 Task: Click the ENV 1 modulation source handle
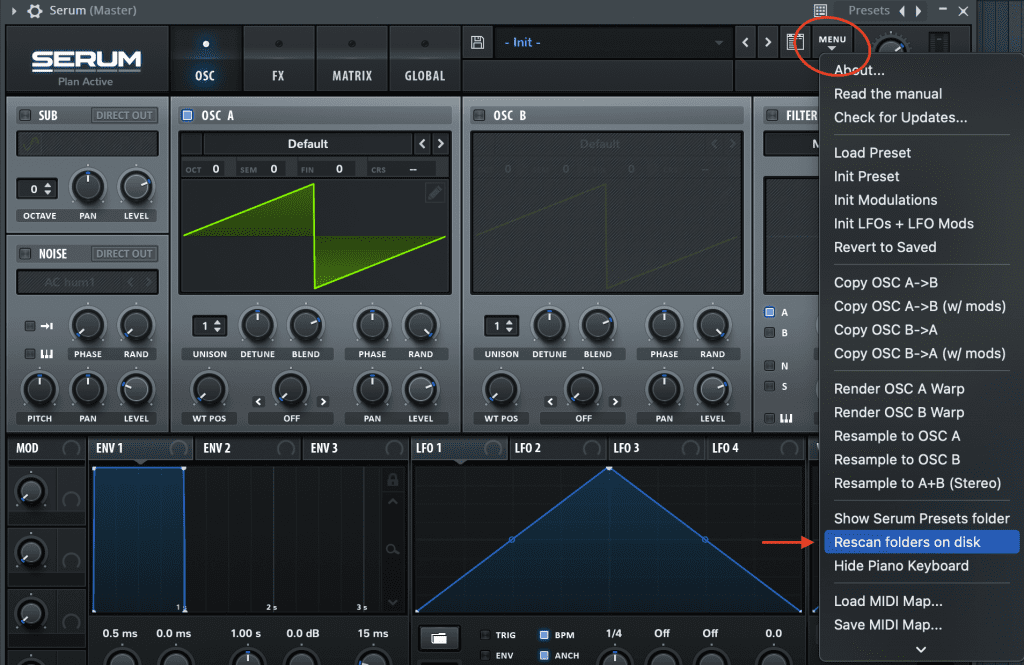pyautogui.click(x=178, y=448)
